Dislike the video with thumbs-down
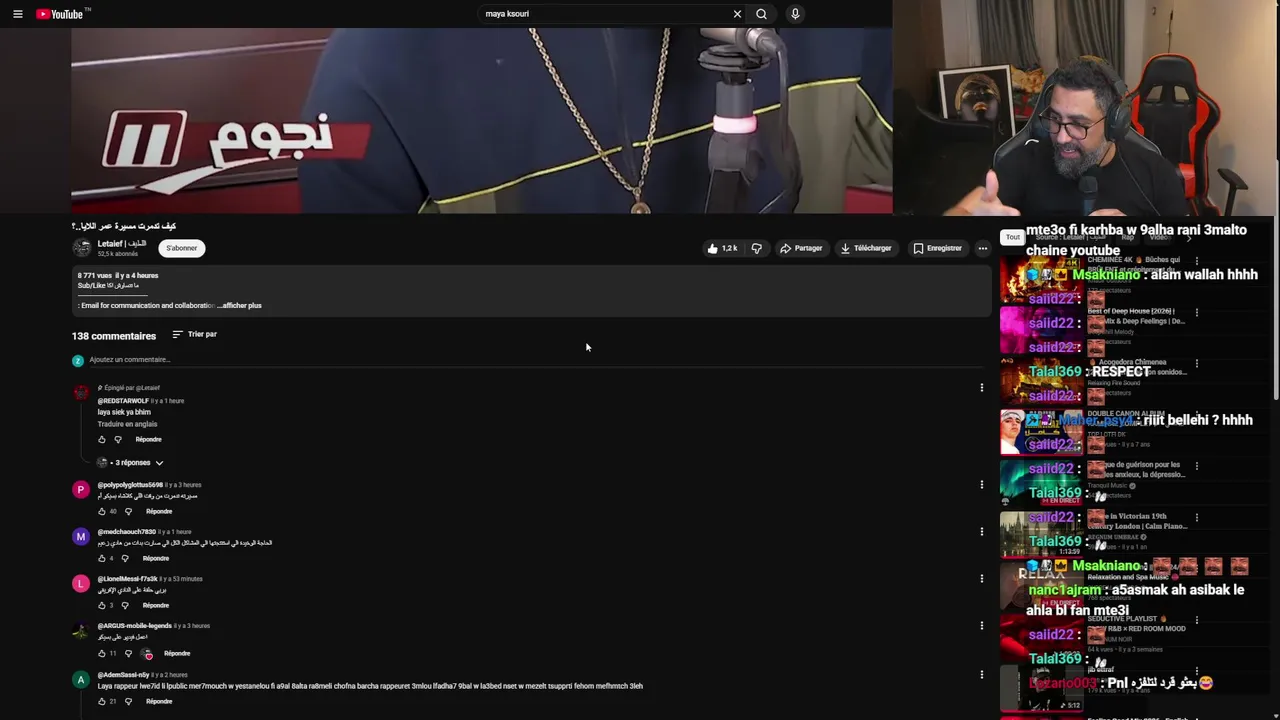Image resolution: width=1280 pixels, height=720 pixels. tap(757, 248)
